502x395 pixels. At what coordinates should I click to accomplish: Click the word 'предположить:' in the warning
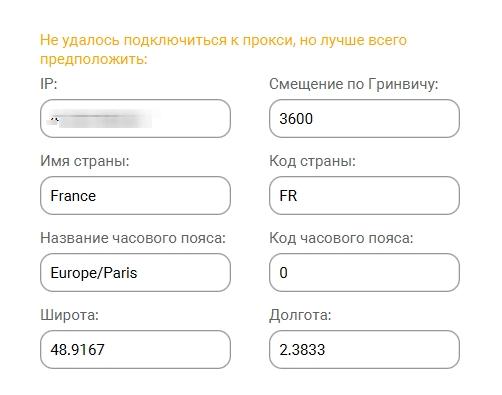(x=94, y=59)
